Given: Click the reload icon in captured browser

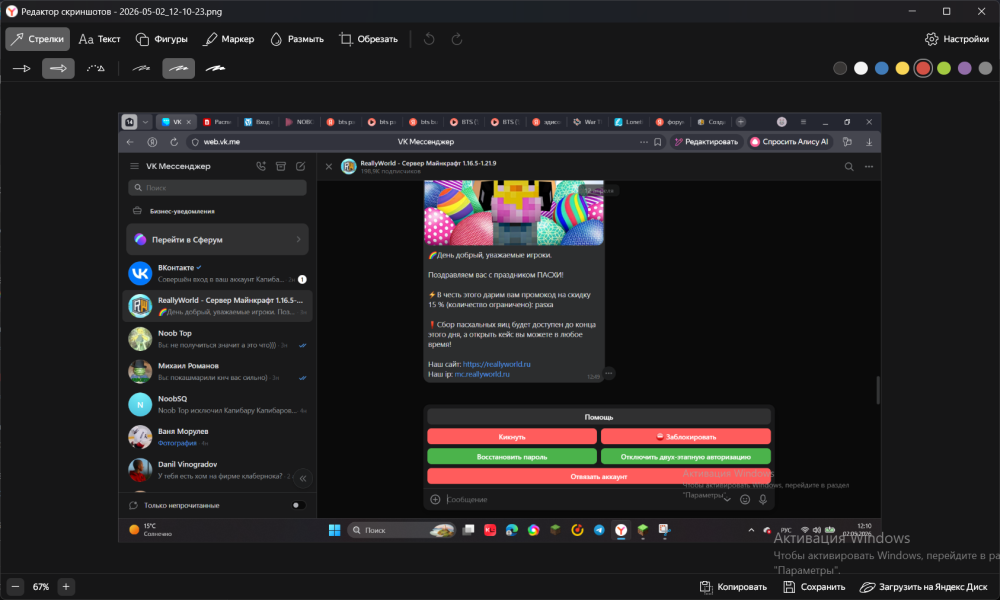Looking at the screenshot, I should 173,142.
